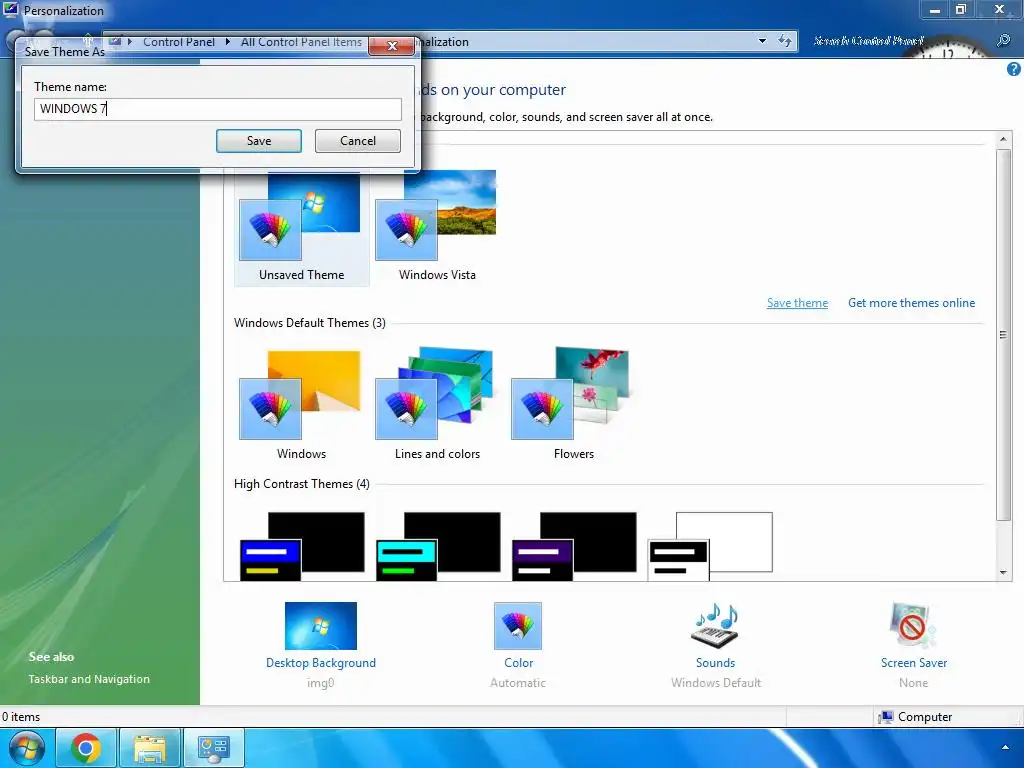Image resolution: width=1024 pixels, height=768 pixels.
Task: Click the Desktop Background label link
Action: 321,663
